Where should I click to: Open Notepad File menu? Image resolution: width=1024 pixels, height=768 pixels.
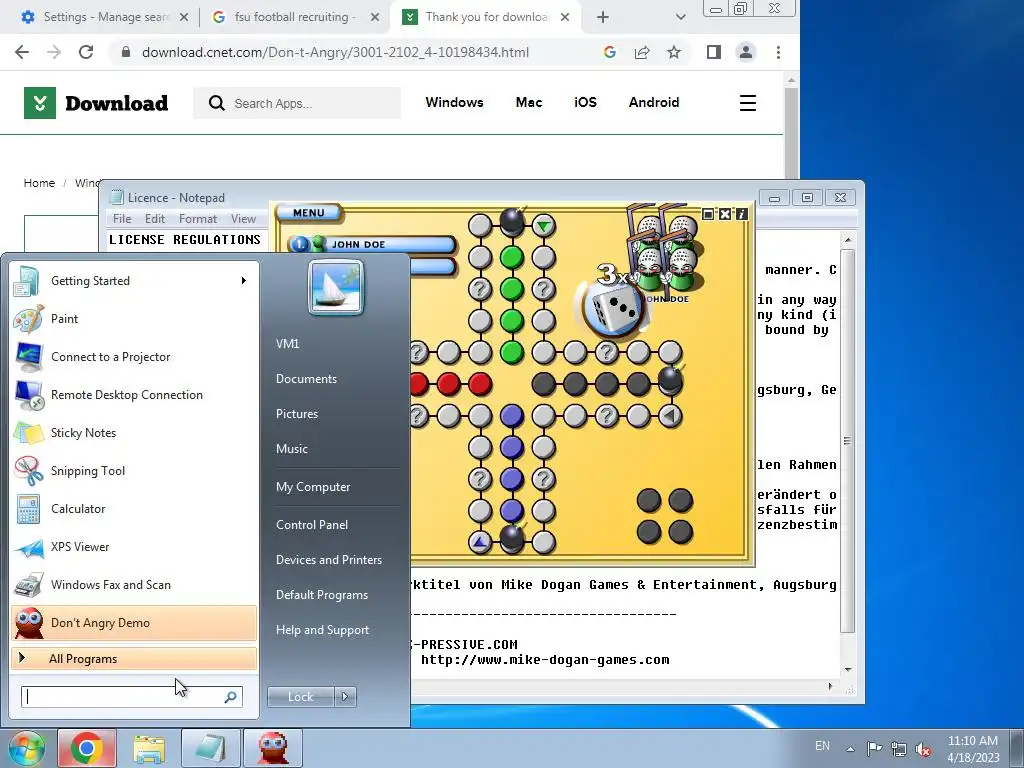[121, 219]
